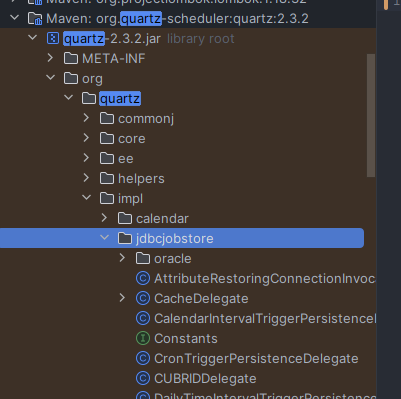Expand the CacheDelegate class node
401x399 pixels.
(122, 298)
